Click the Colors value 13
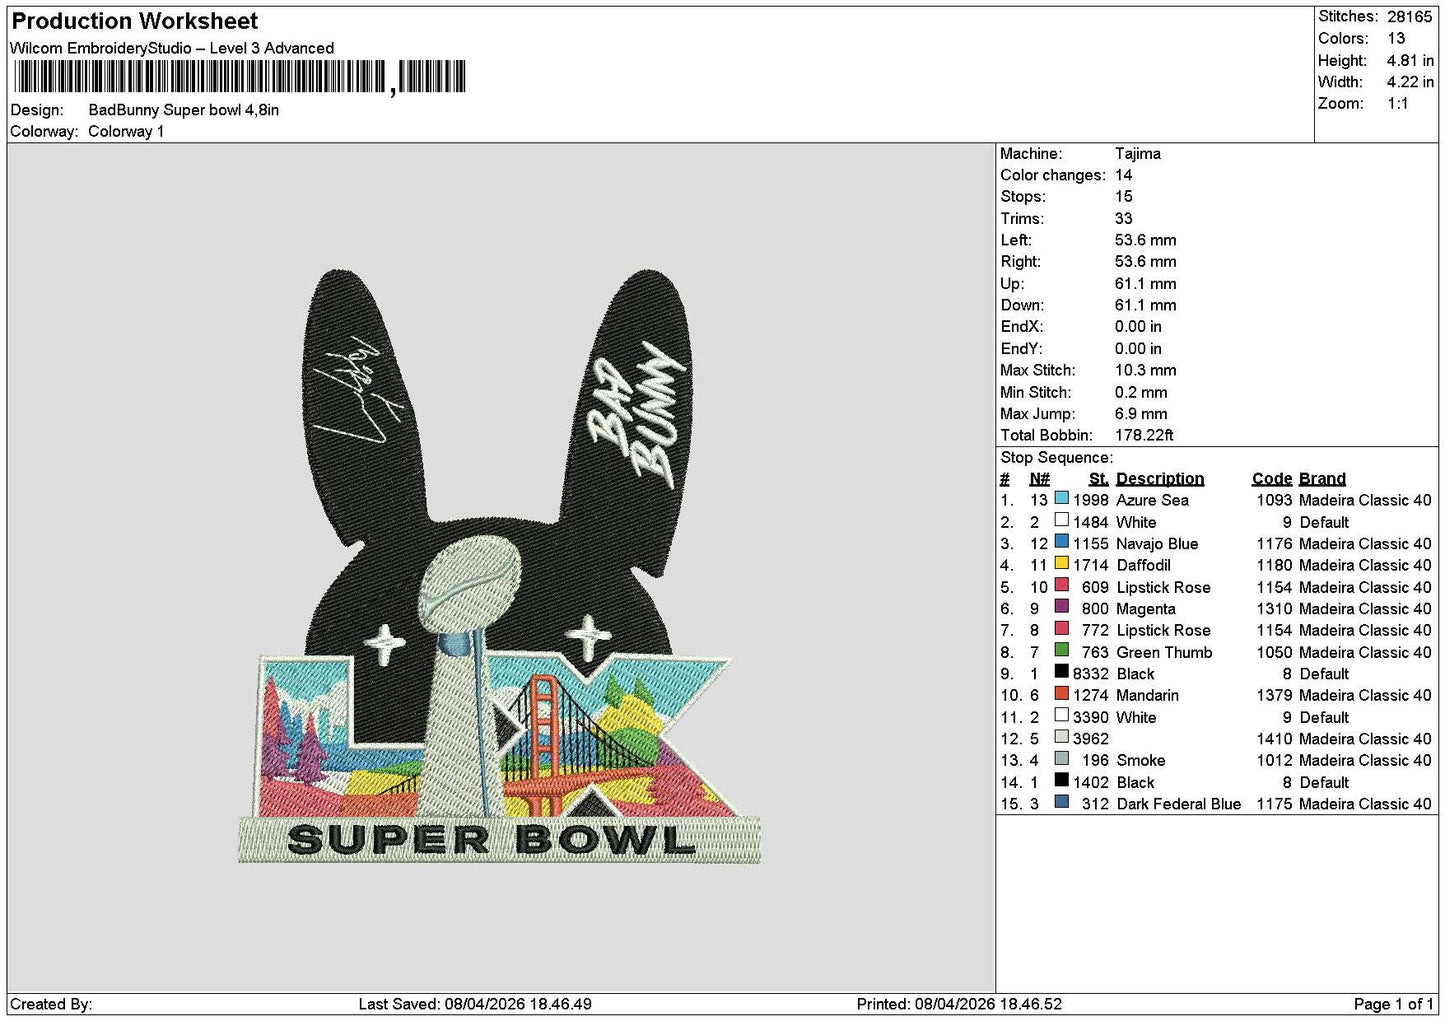Image resolution: width=1445 pixels, height=1021 pixels. 1396,38
